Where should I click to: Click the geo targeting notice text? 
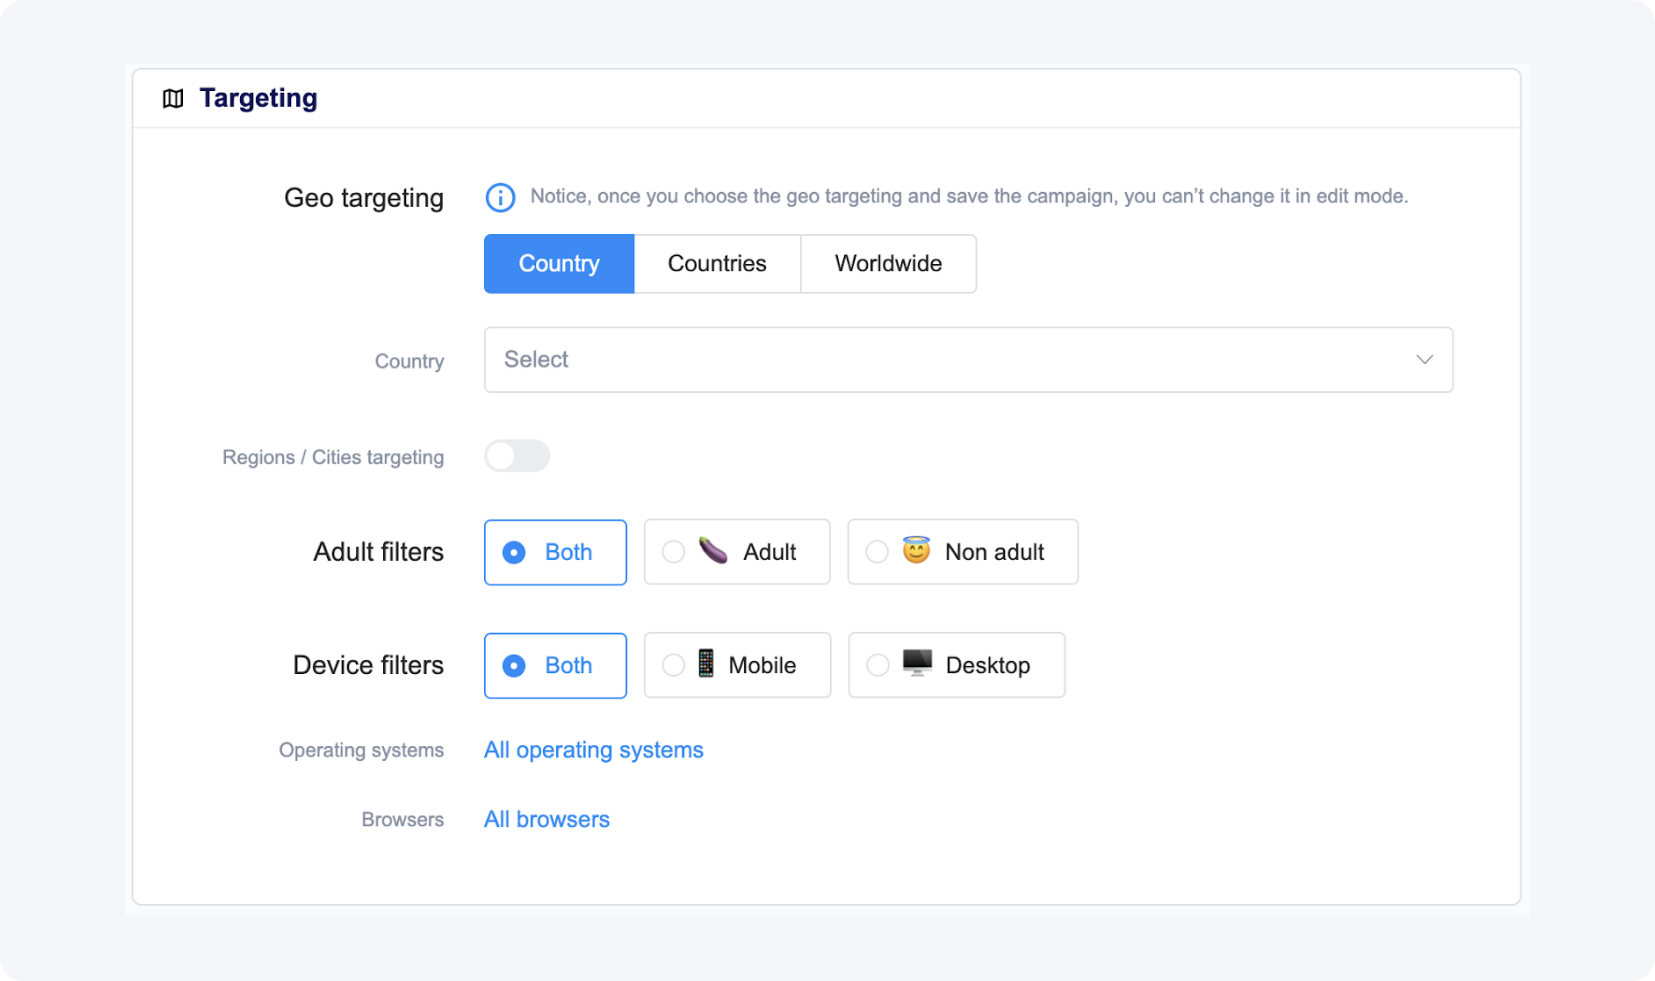[x=969, y=197]
